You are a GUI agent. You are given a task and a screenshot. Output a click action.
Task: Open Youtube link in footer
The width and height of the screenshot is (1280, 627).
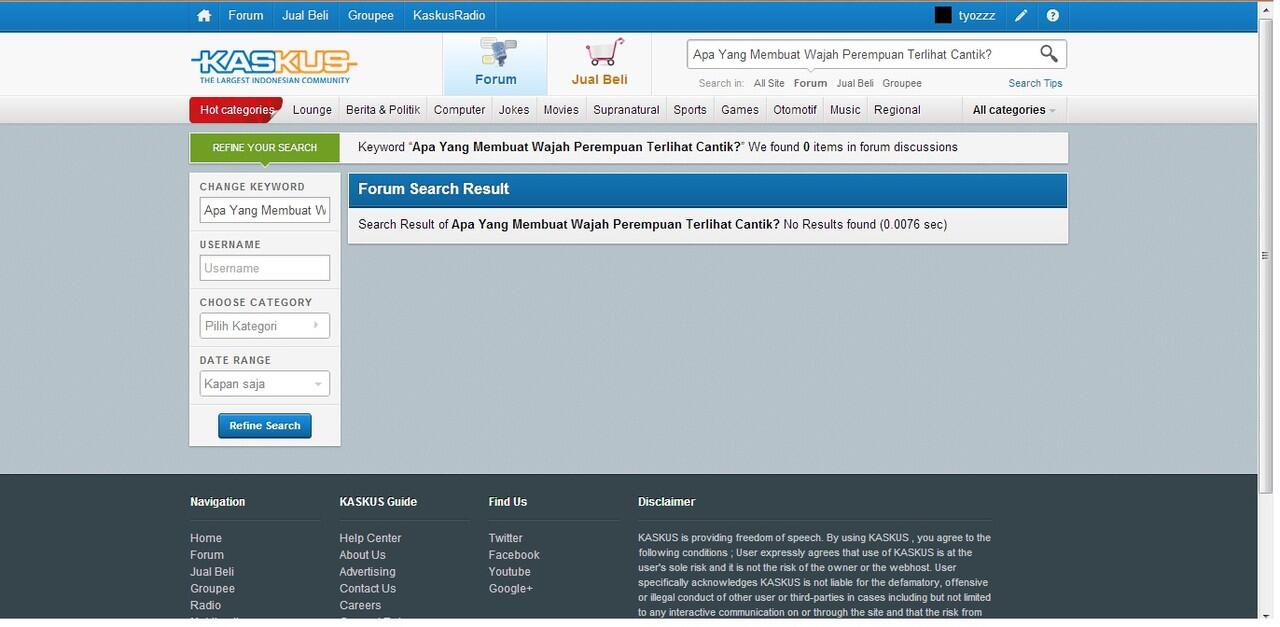(x=509, y=572)
